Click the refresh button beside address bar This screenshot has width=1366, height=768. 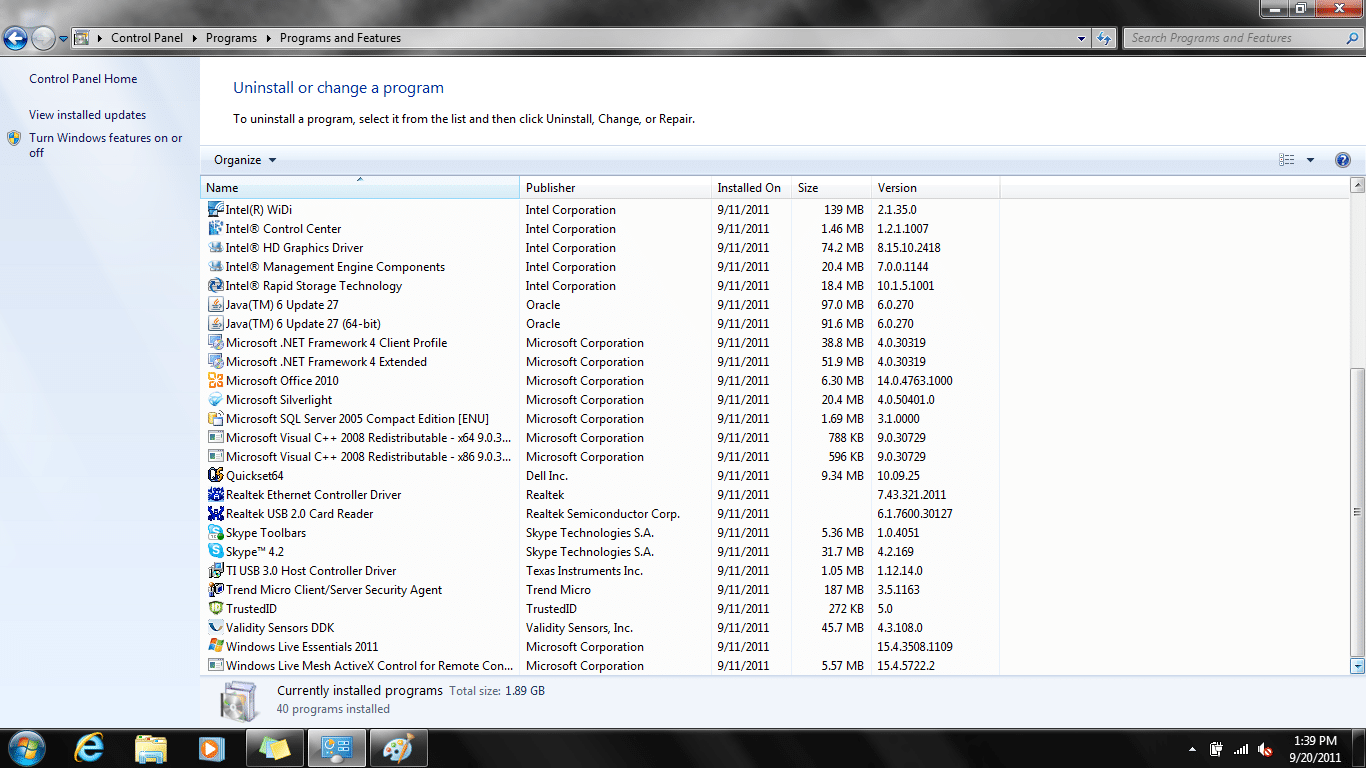1104,38
